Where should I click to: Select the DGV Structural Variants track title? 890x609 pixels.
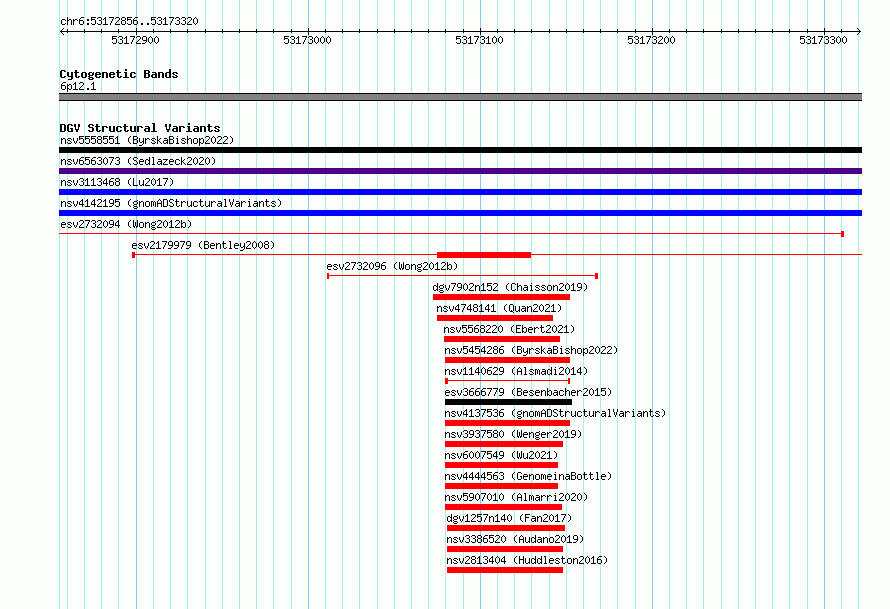tap(140, 128)
